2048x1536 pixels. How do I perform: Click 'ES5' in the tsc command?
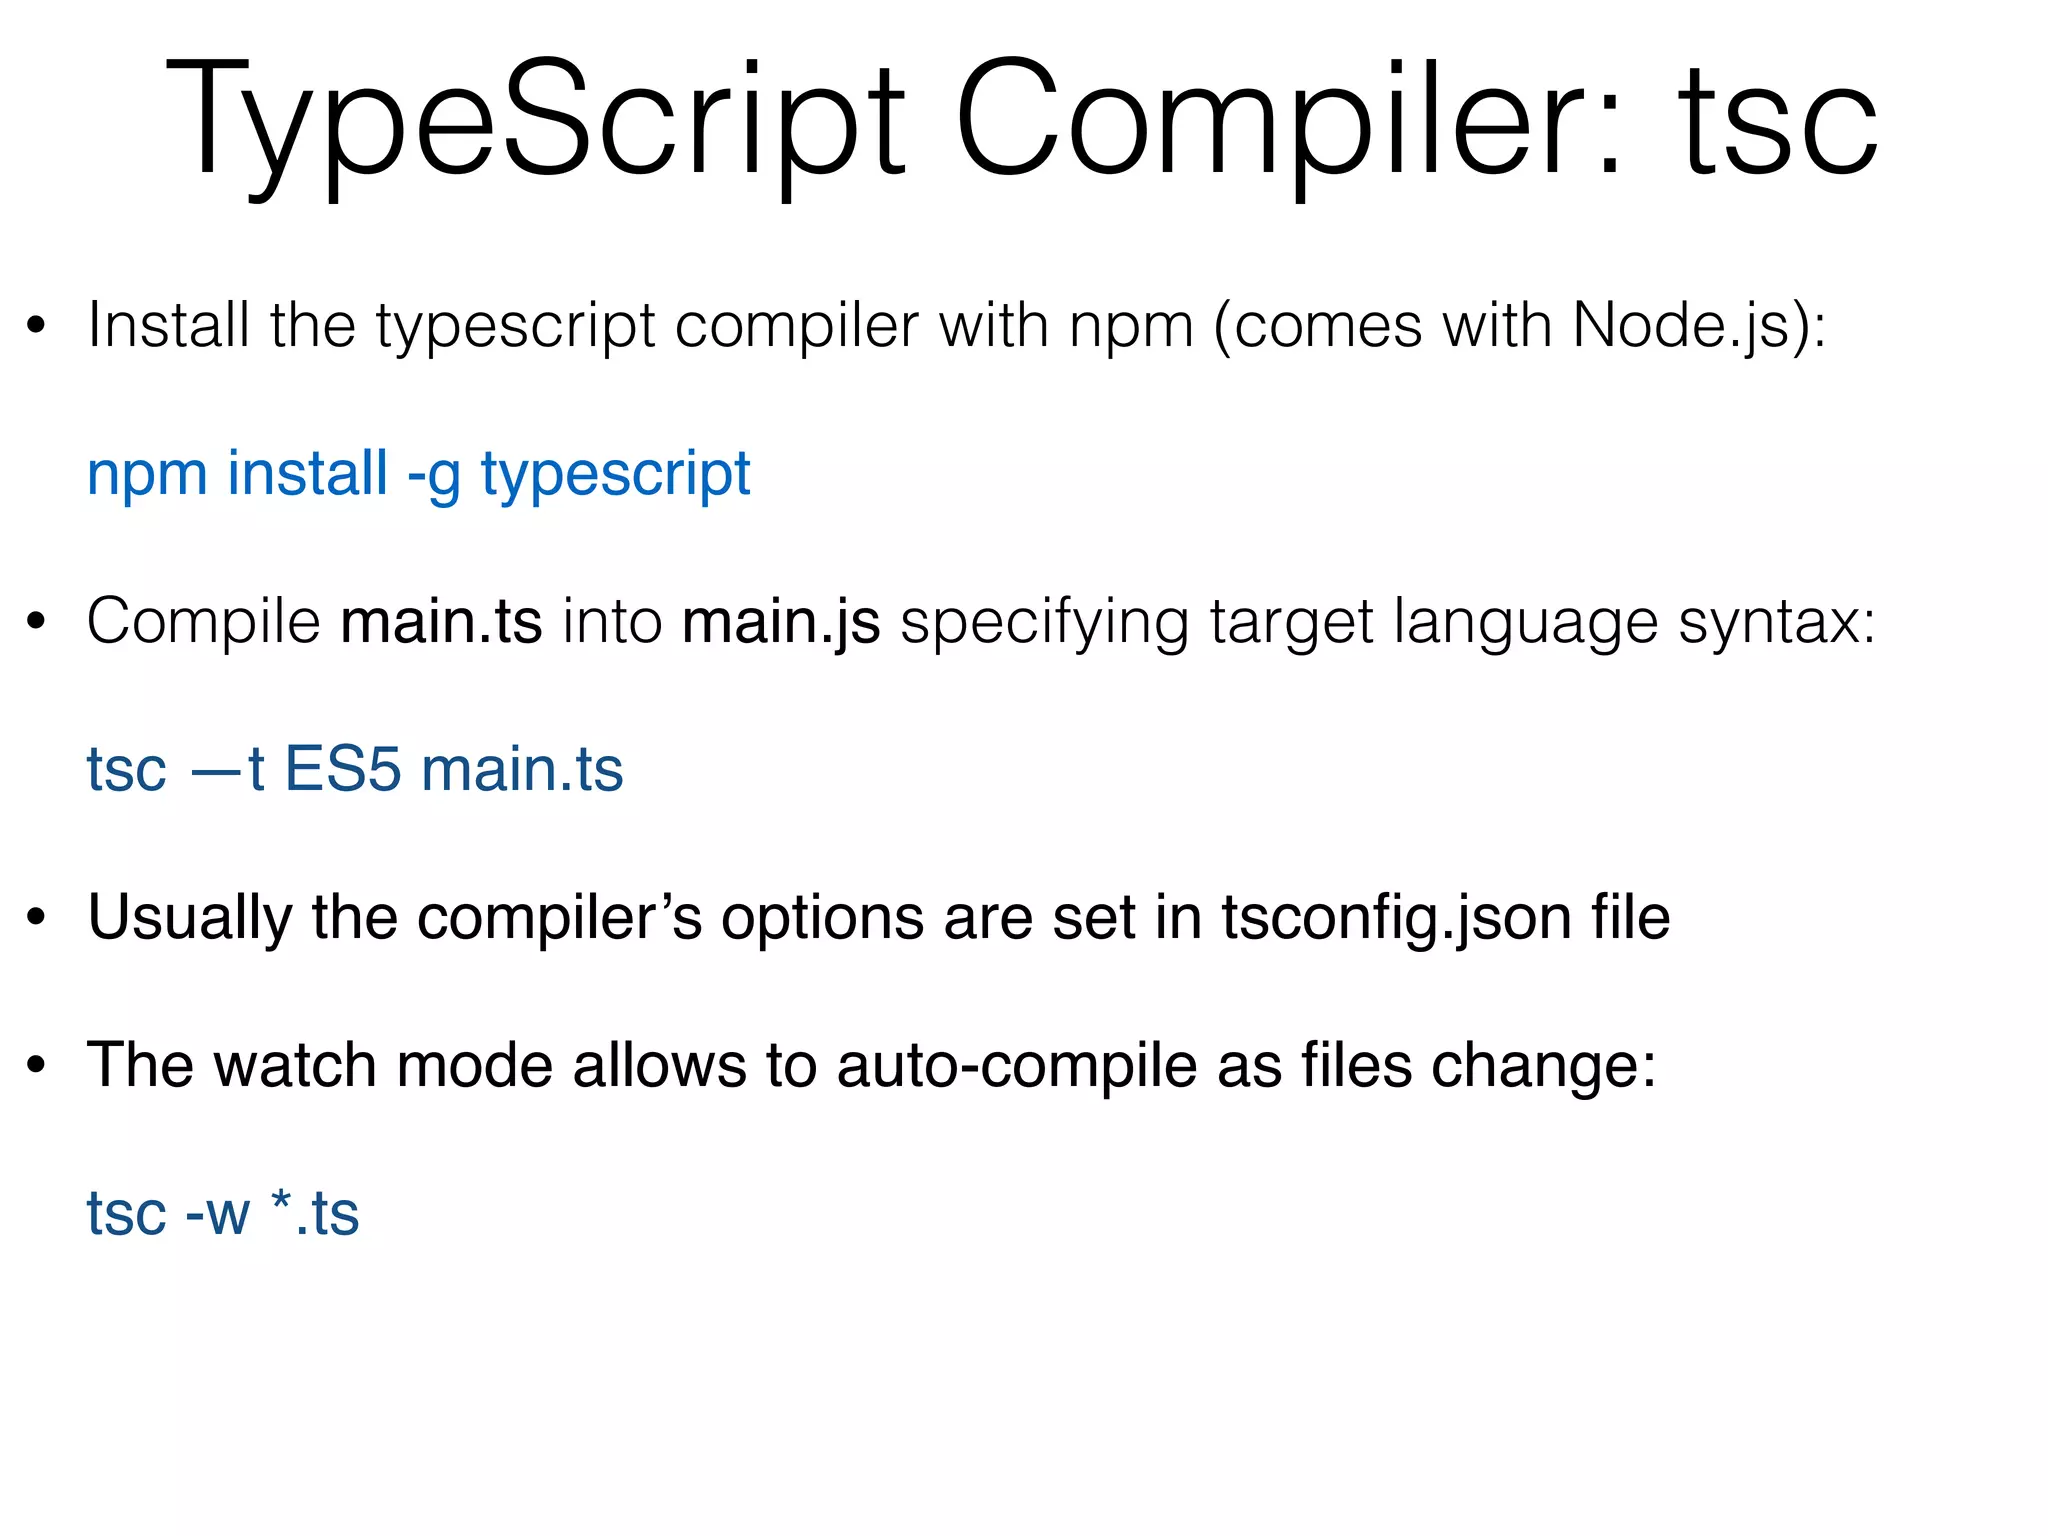pyautogui.click(x=343, y=770)
